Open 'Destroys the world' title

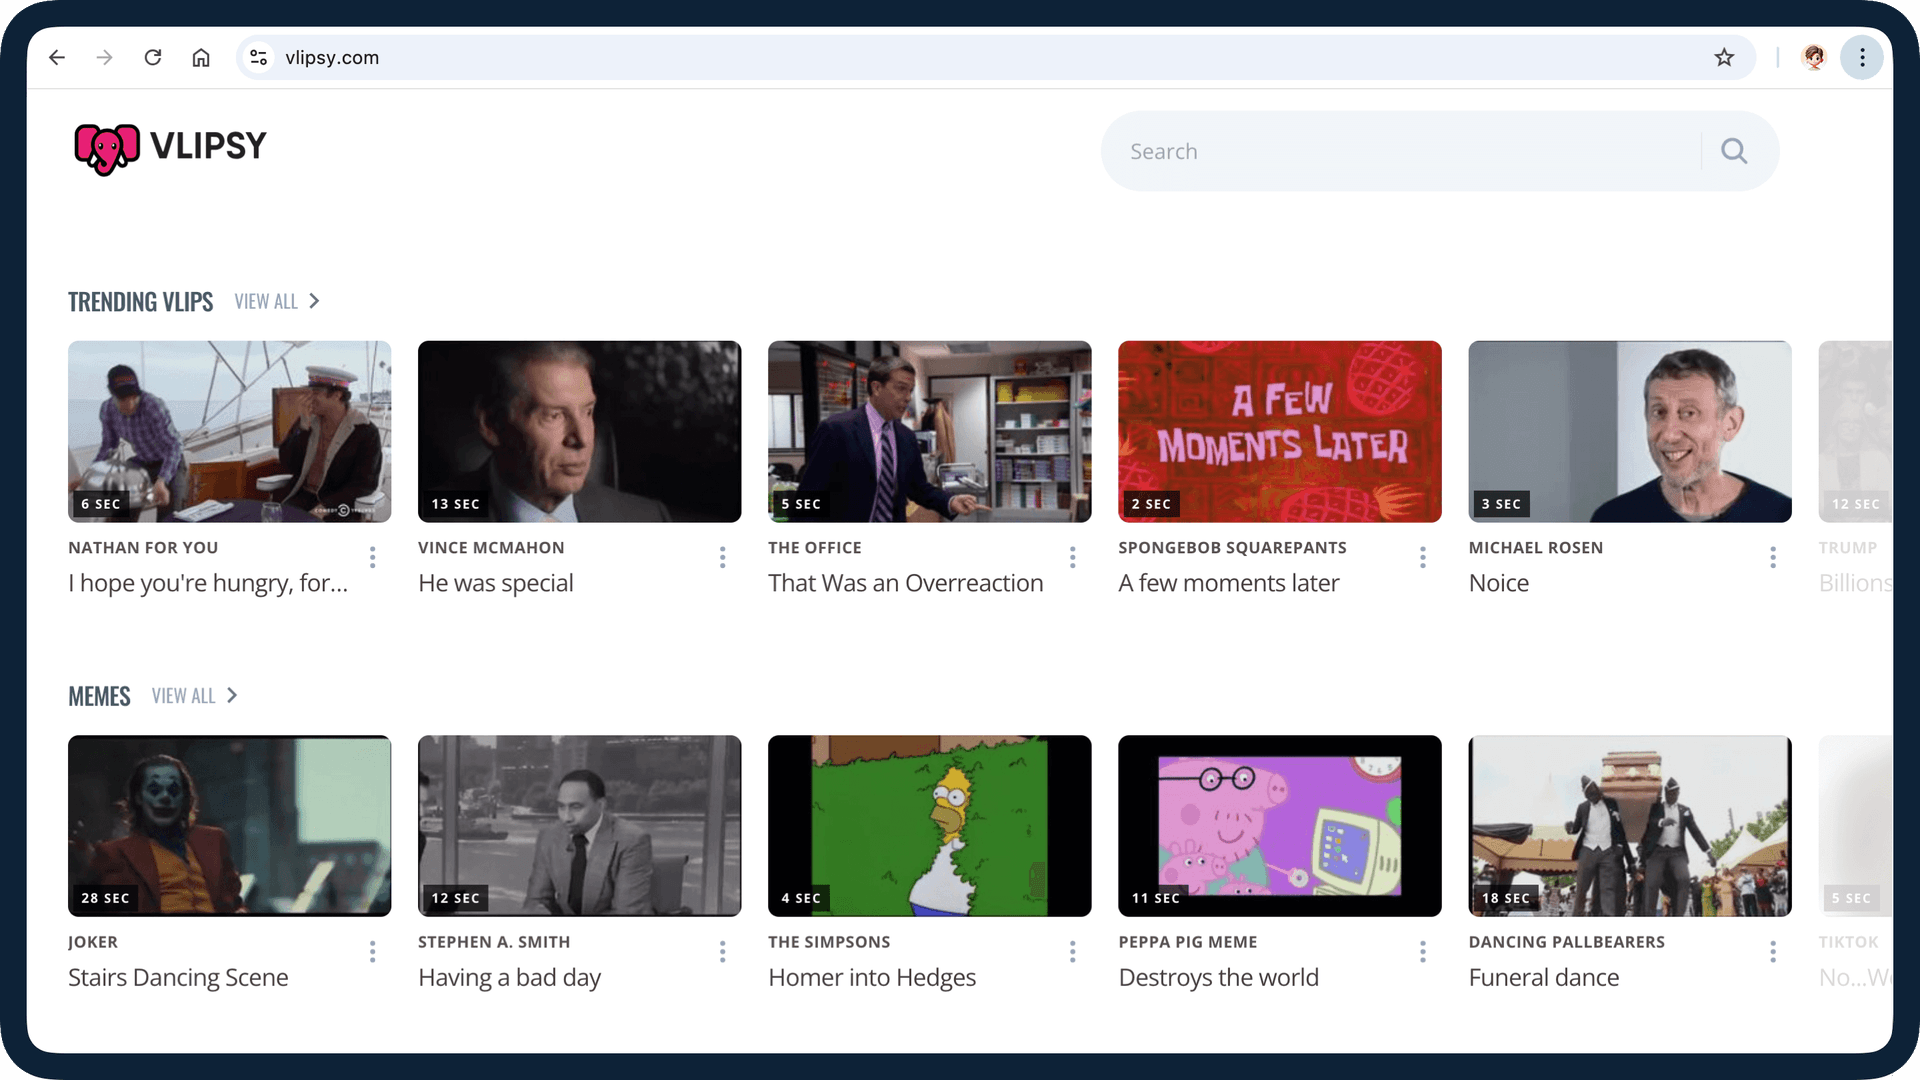point(1219,978)
